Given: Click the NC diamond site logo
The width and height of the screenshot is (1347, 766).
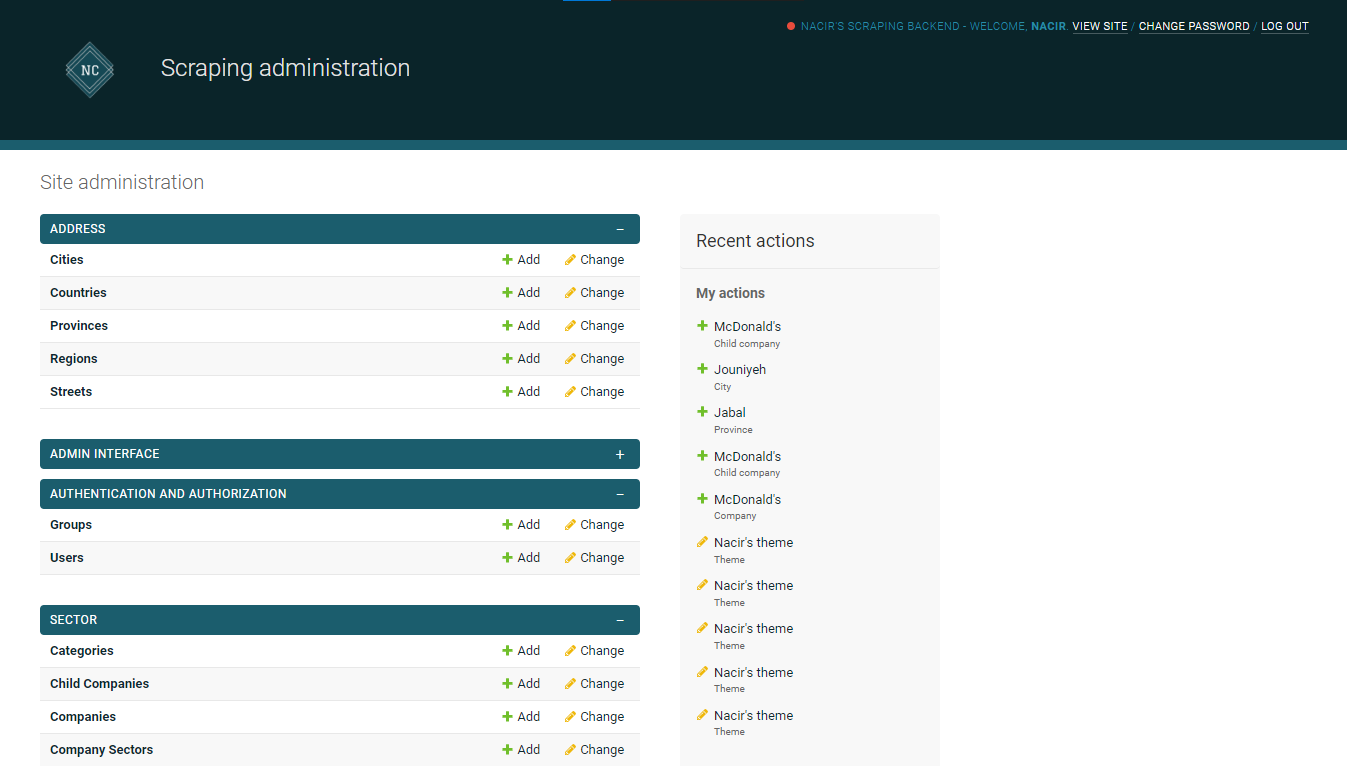Looking at the screenshot, I should coord(89,70).
